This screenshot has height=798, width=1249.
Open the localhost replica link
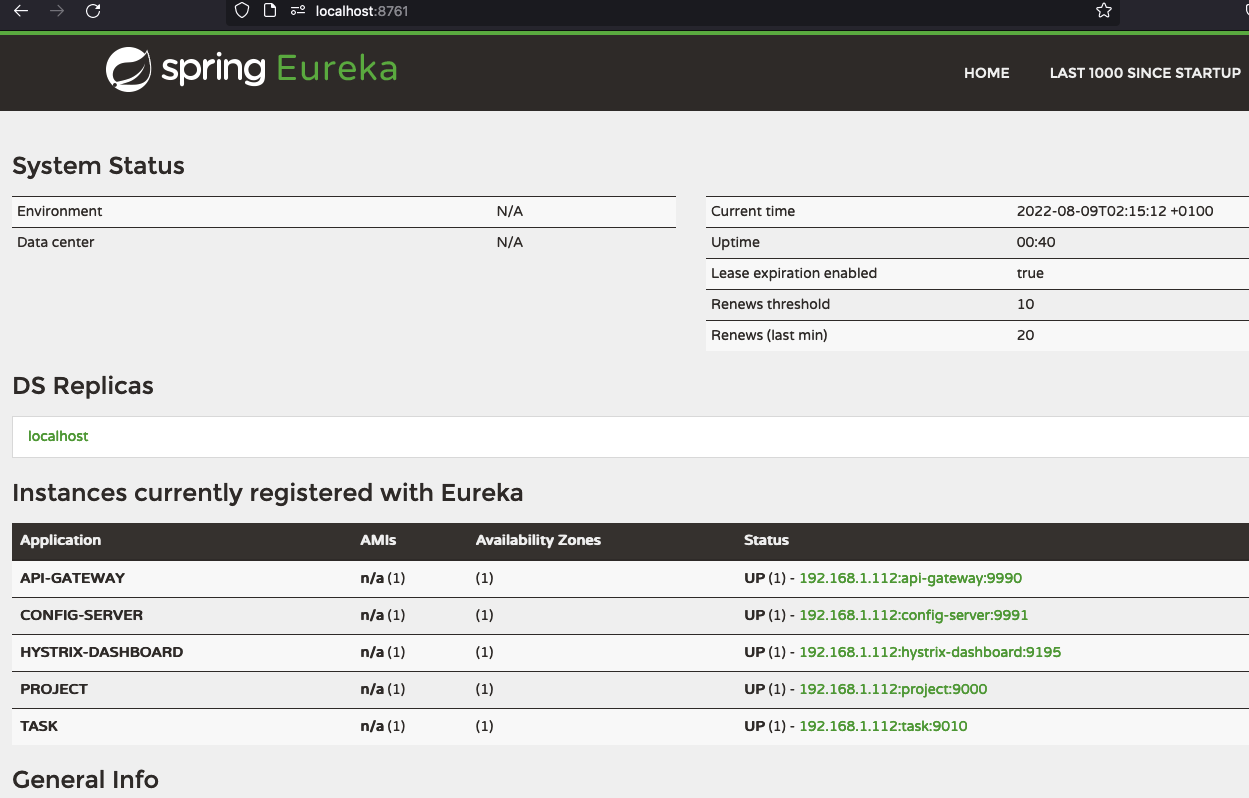pos(58,436)
